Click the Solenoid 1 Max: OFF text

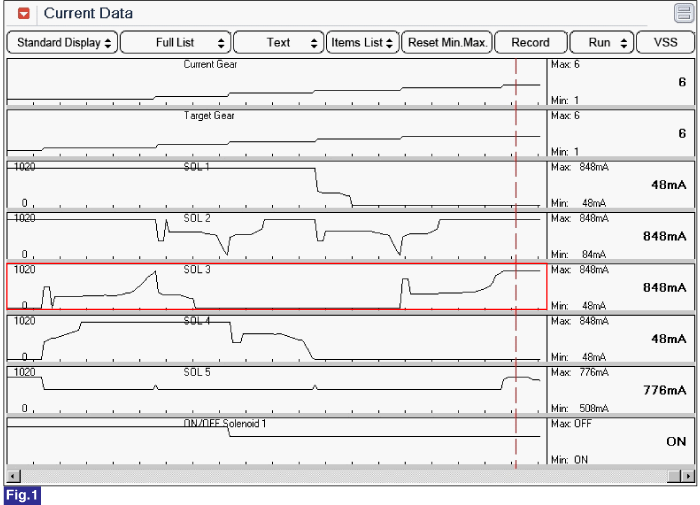(x=571, y=423)
